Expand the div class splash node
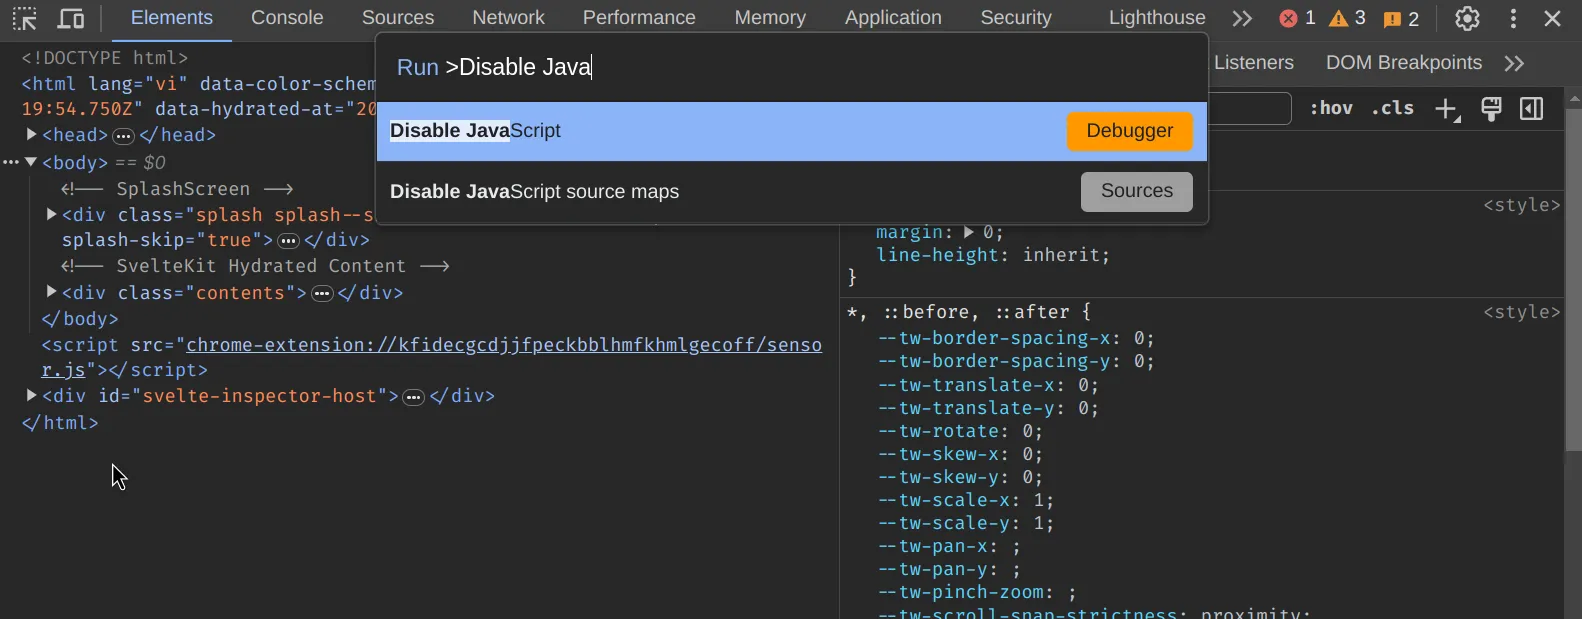Screen dimensions: 1582x619 (51, 214)
